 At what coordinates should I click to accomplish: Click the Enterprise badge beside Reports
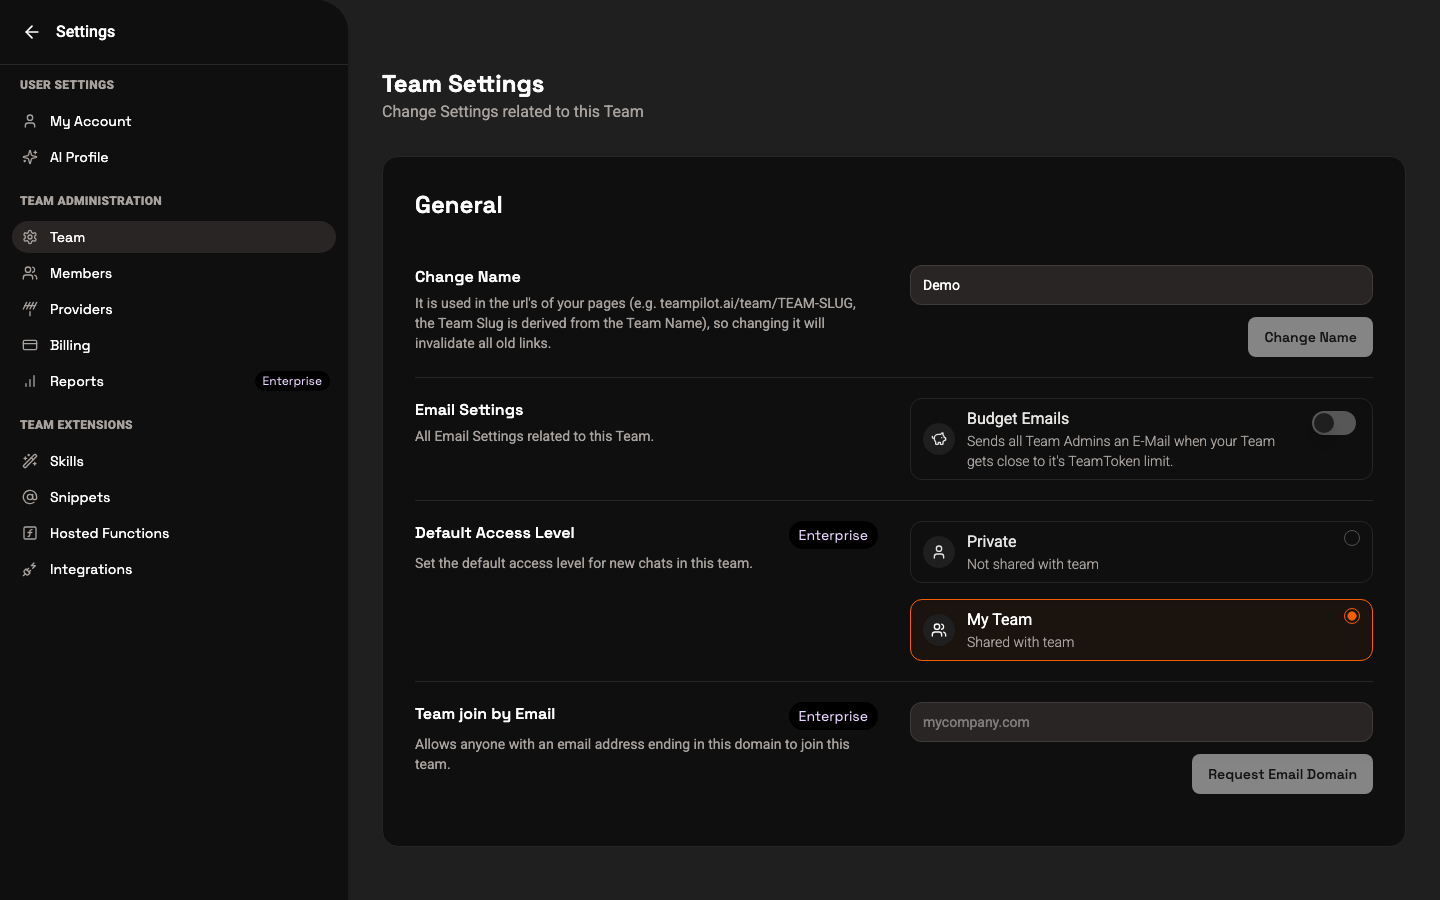[x=292, y=381]
